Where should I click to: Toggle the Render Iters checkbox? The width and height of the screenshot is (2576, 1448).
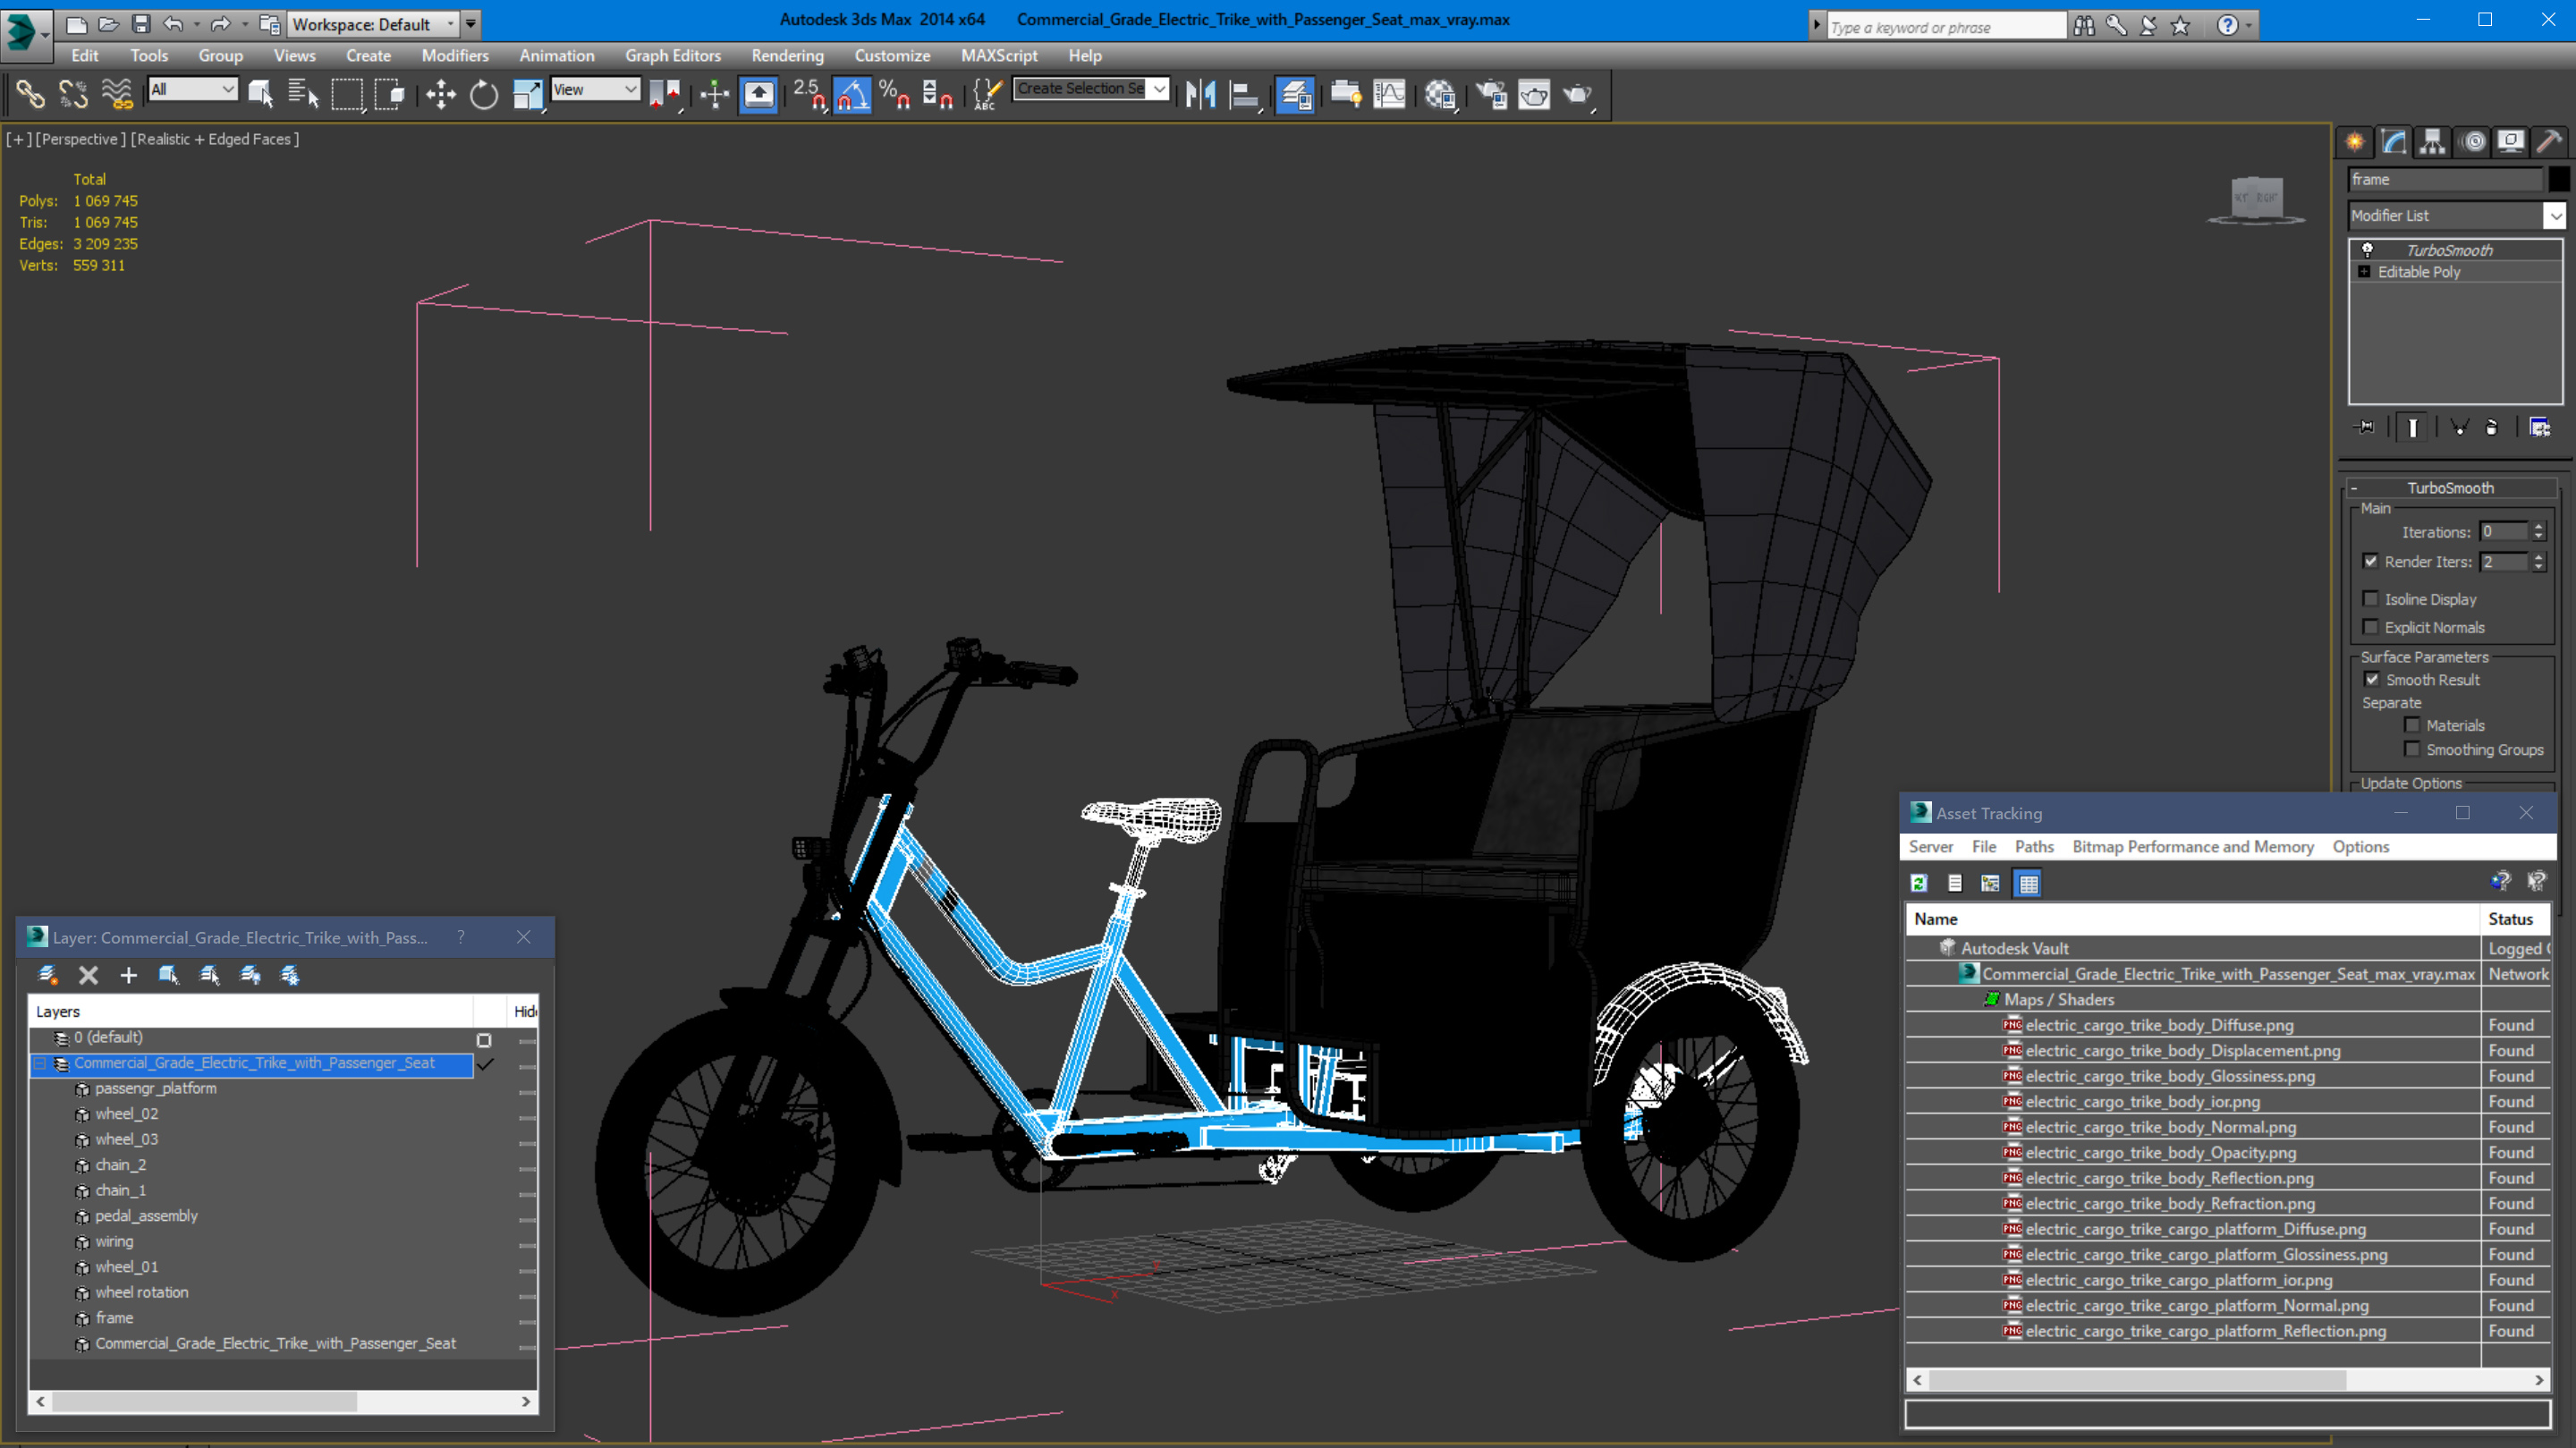coord(2370,561)
